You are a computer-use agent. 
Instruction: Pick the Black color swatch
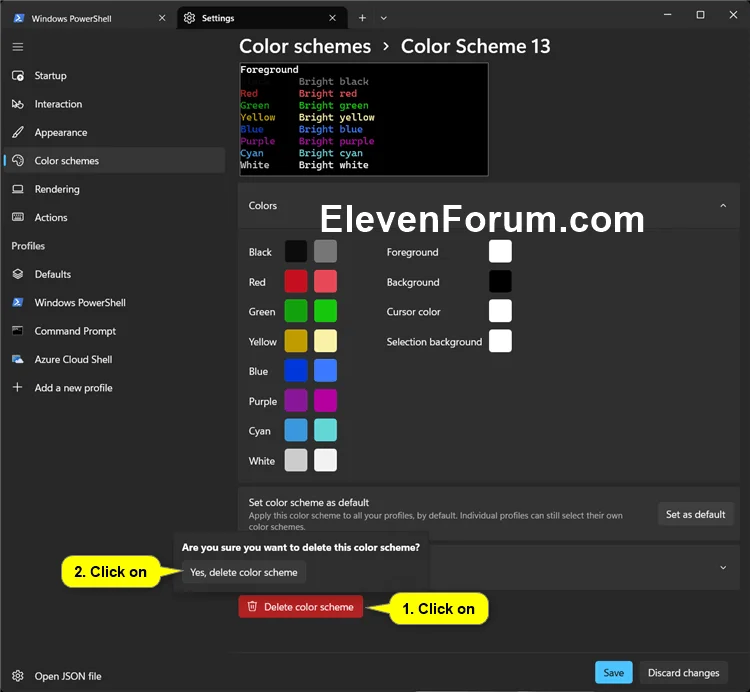point(296,252)
